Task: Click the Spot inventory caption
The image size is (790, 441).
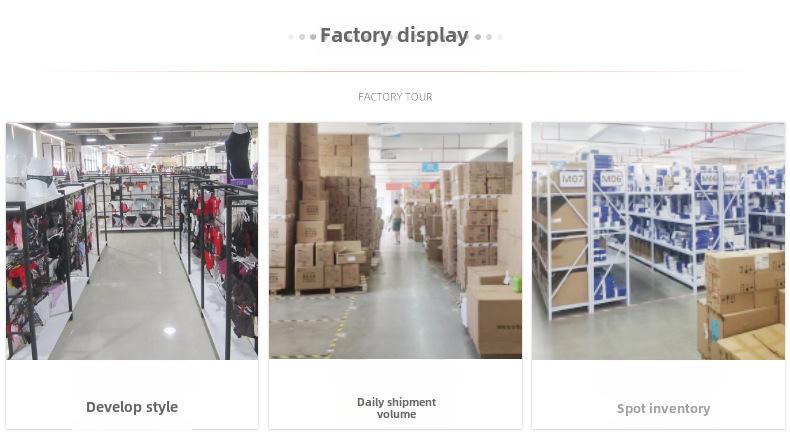Action: tap(664, 409)
